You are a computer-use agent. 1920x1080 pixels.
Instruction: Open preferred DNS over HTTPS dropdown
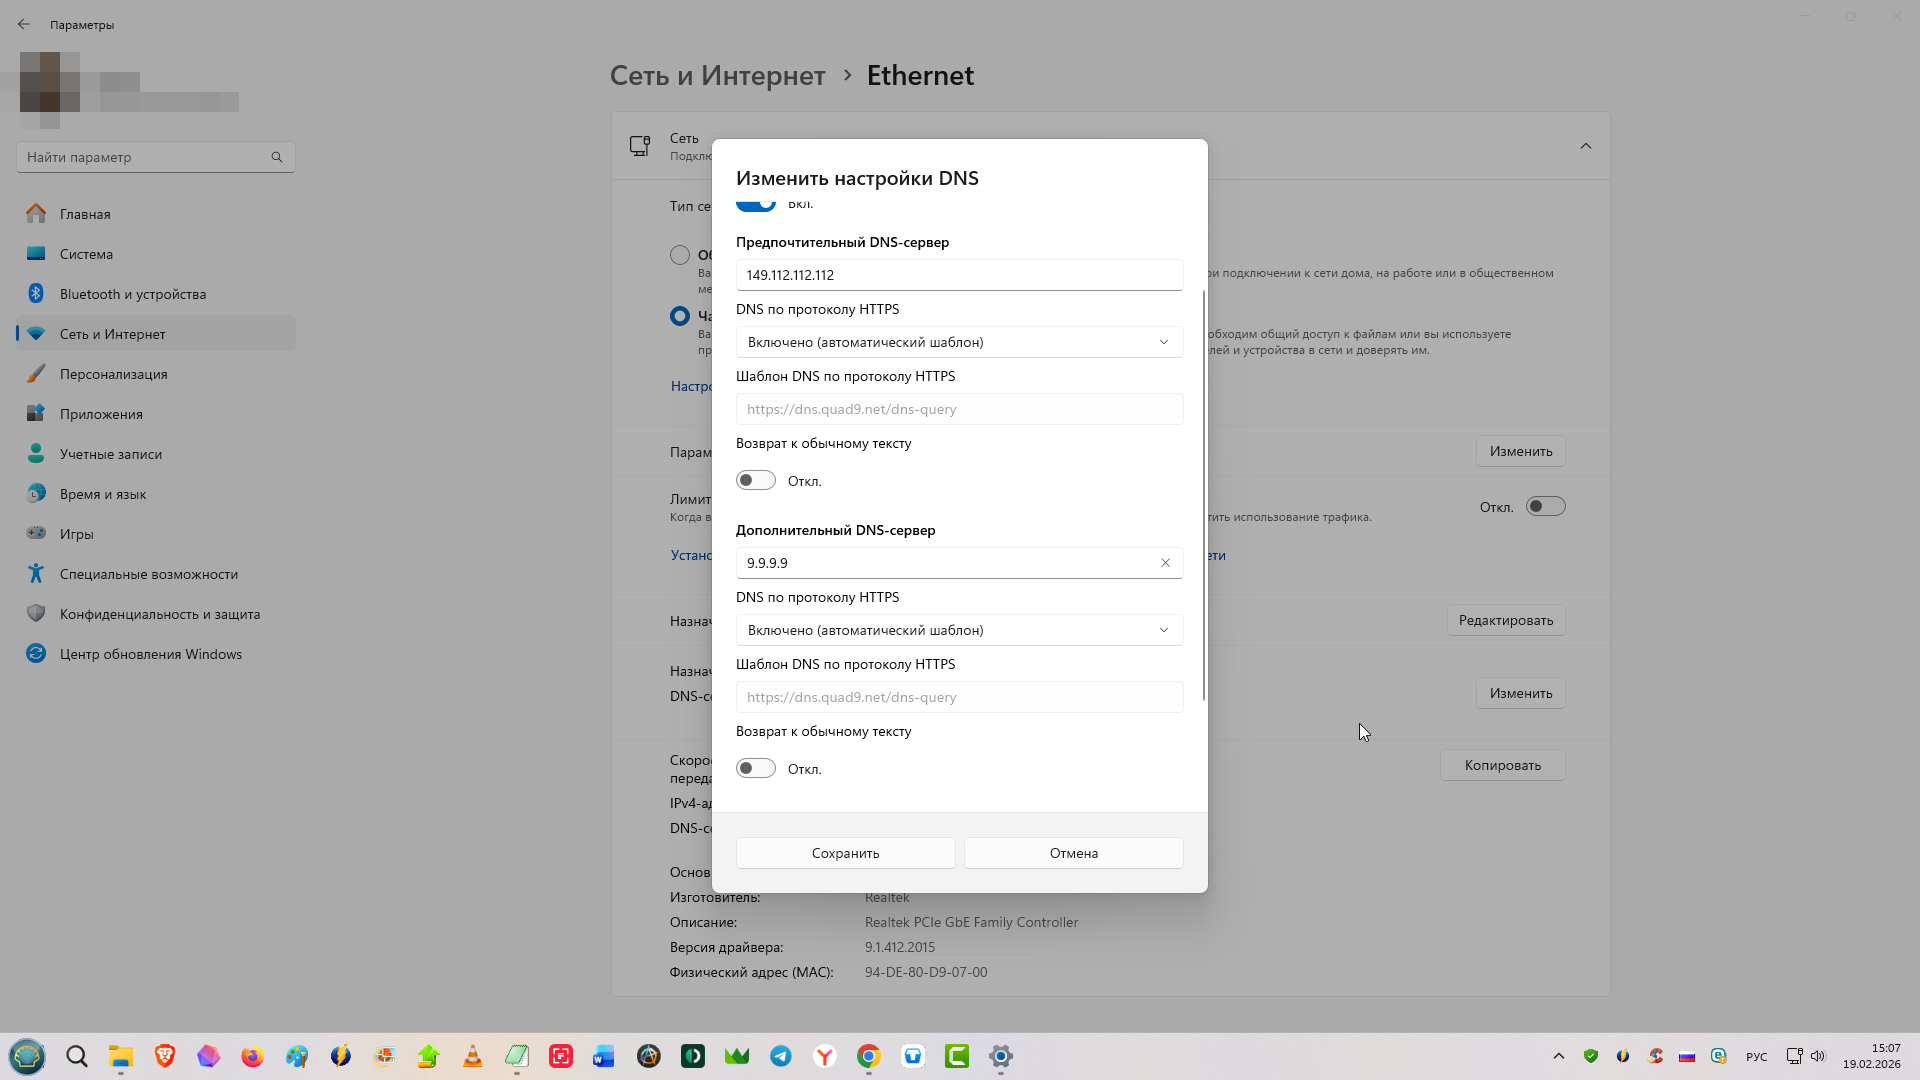coord(959,342)
